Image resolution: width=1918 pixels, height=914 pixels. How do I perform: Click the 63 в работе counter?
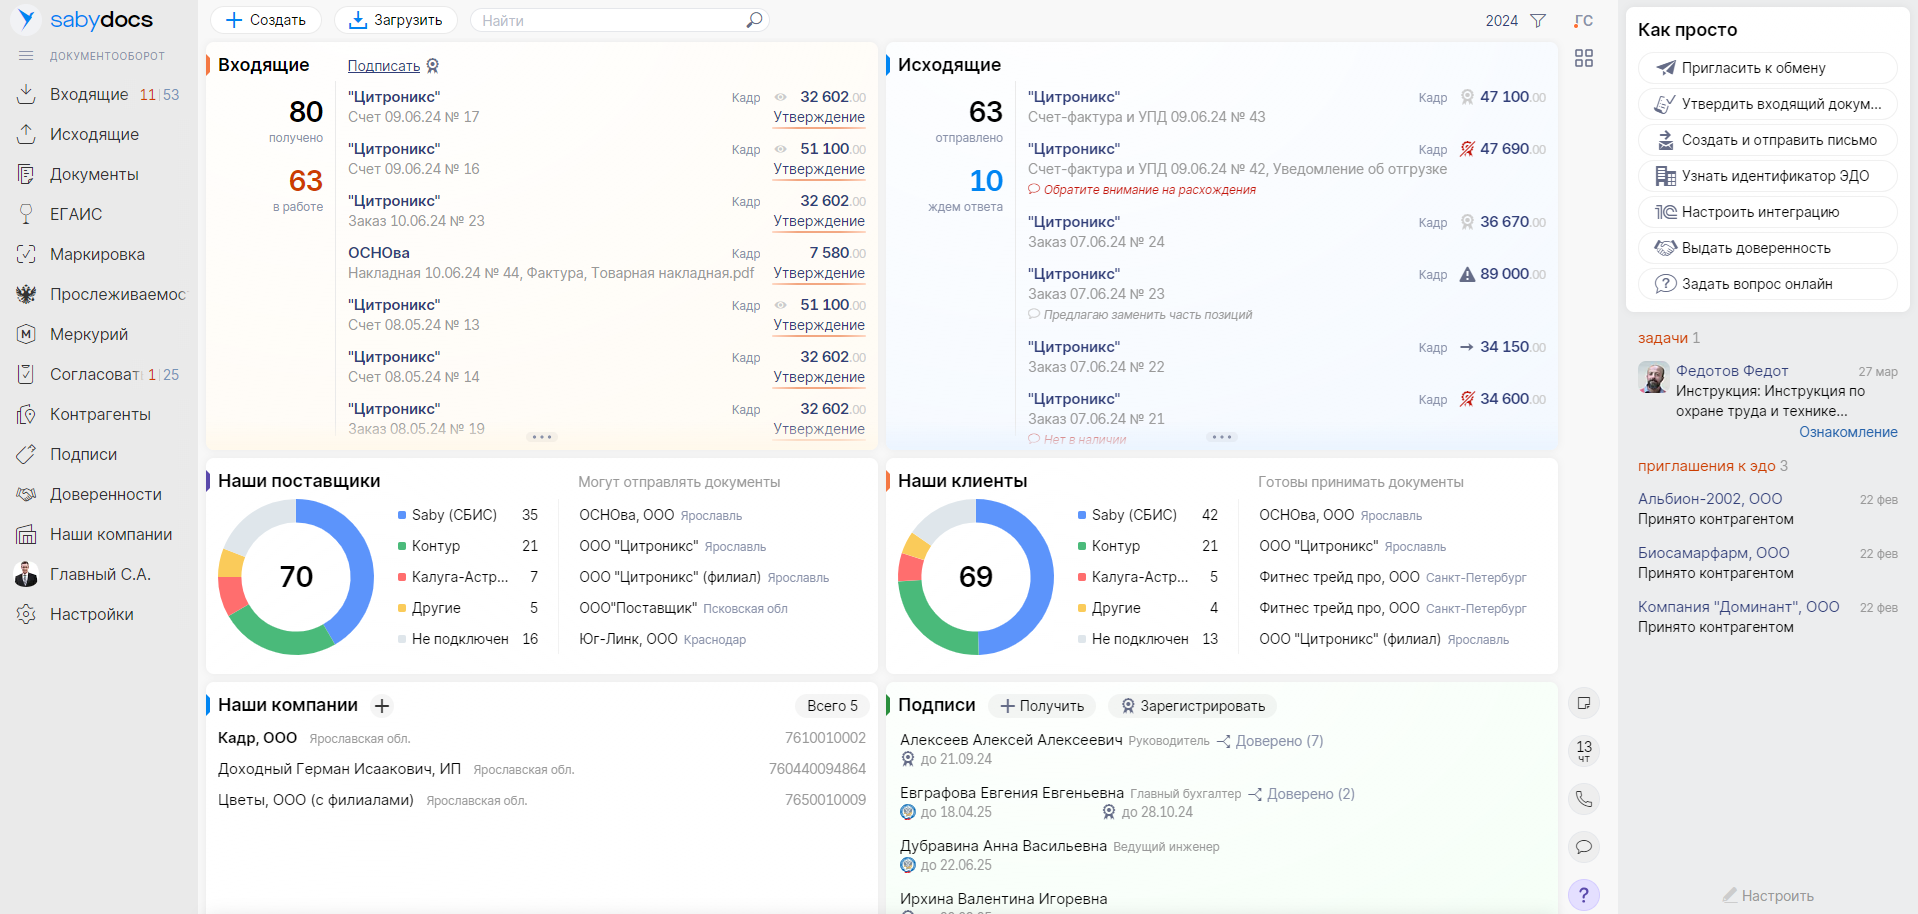(305, 180)
